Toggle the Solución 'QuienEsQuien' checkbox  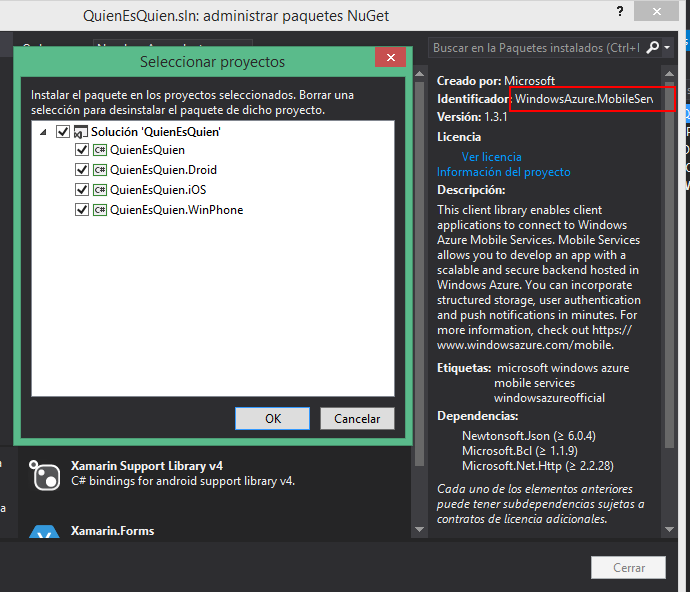click(63, 131)
